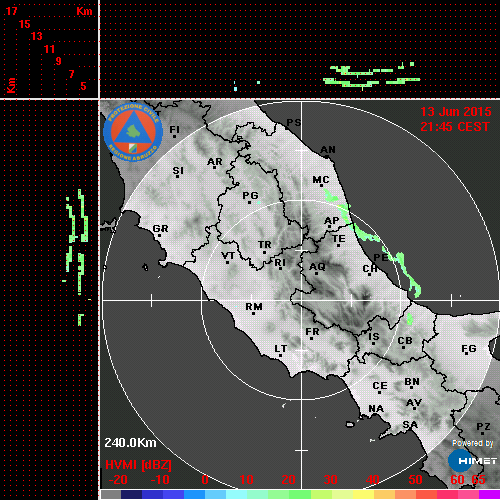500x500 pixels.
Task: Click the 13 height axis label
Action: (x=37, y=36)
